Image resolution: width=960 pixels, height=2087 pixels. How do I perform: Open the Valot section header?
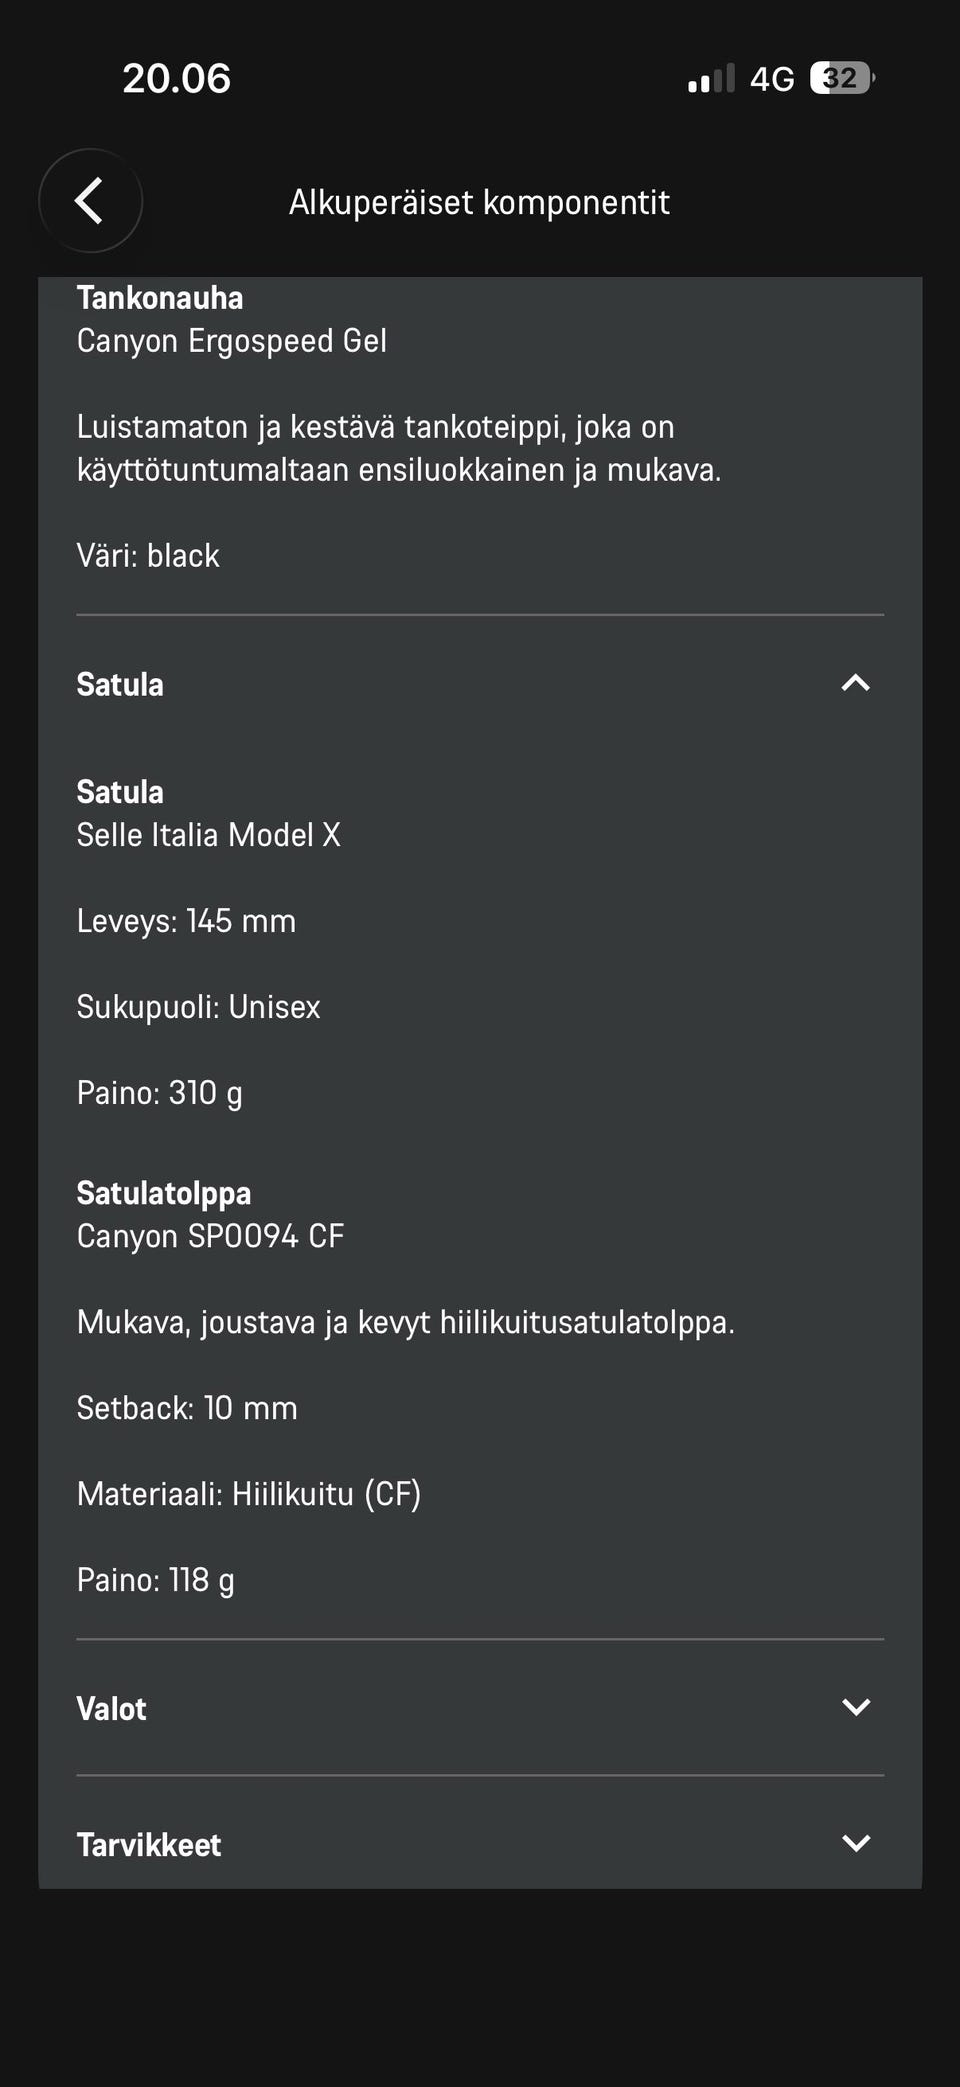click(480, 1708)
